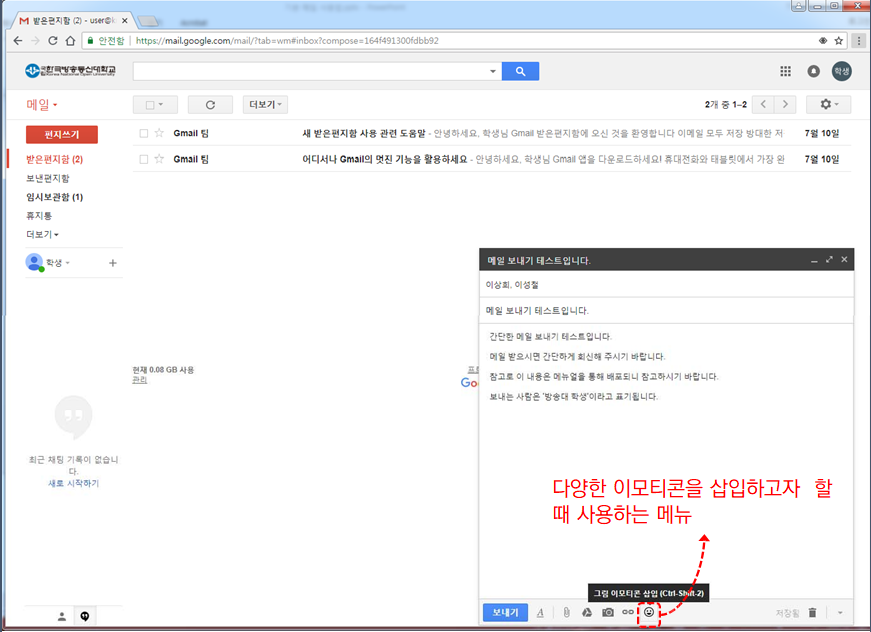Insert emoticon with smiley icon
The height and width of the screenshot is (632, 871).
tap(649, 612)
